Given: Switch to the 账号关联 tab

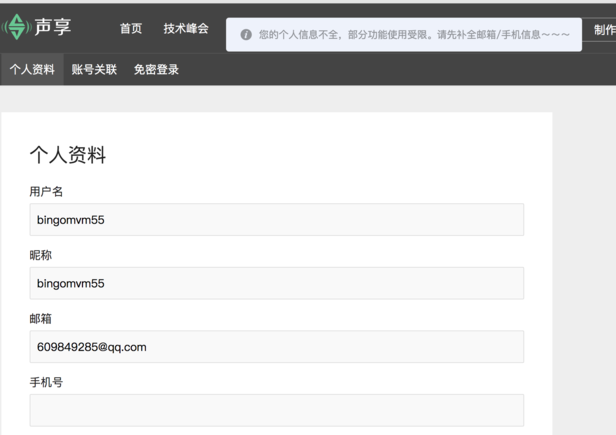Looking at the screenshot, I should [94, 70].
